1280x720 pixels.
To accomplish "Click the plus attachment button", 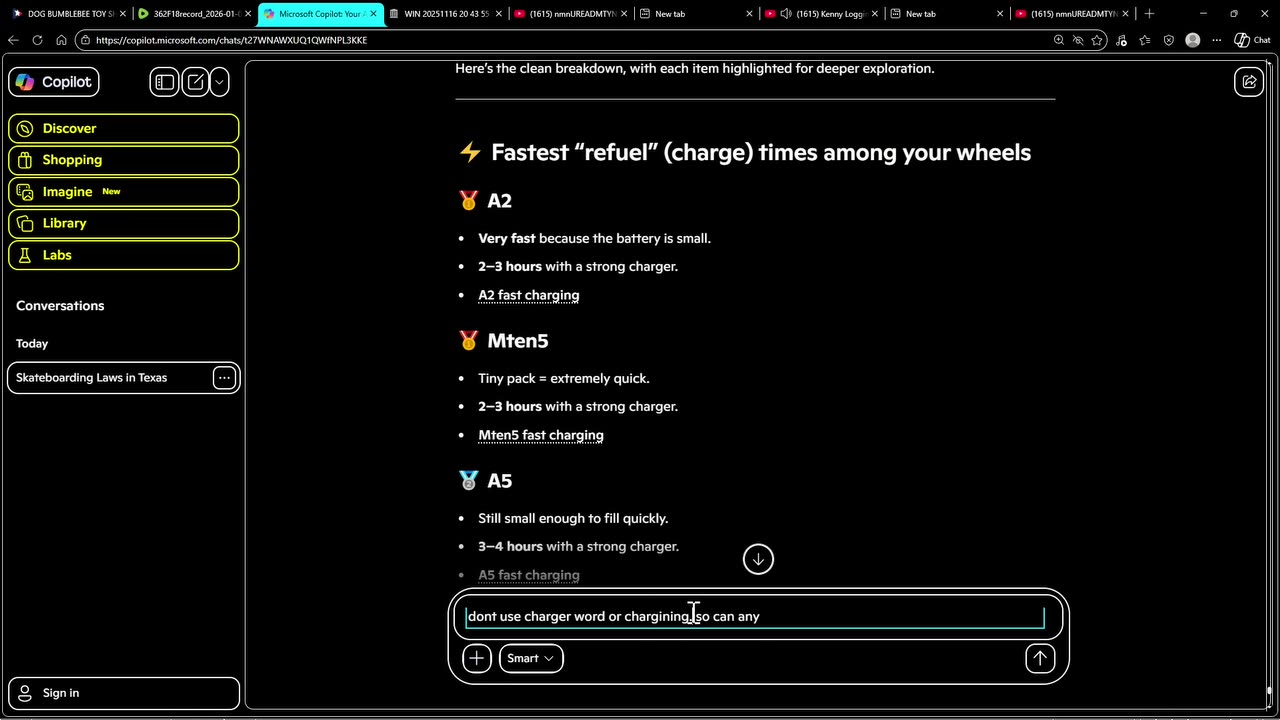I will click(x=477, y=658).
